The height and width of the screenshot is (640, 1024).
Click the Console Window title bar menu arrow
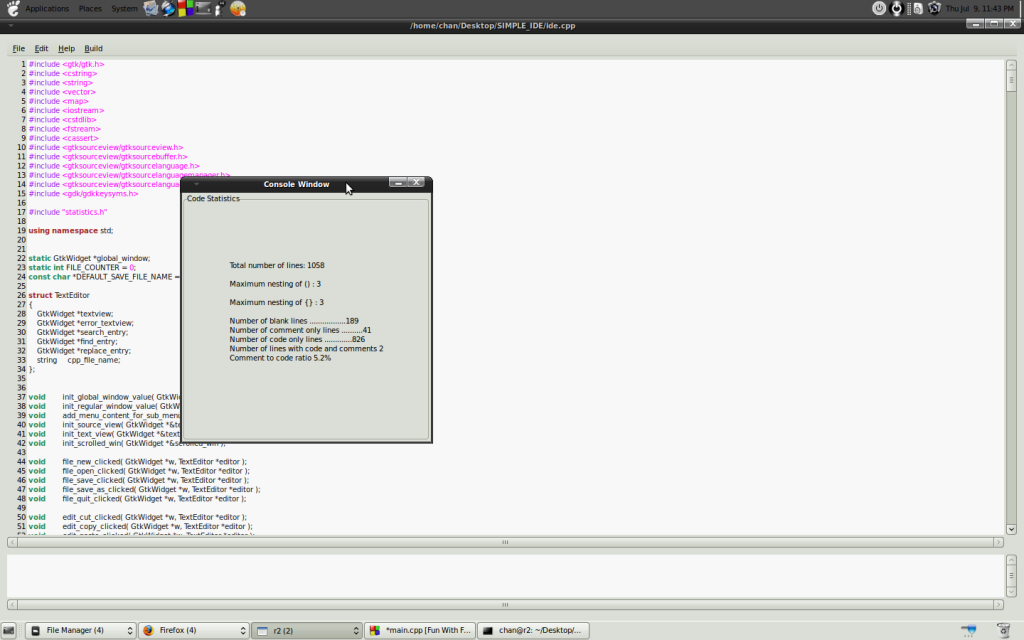(197, 184)
